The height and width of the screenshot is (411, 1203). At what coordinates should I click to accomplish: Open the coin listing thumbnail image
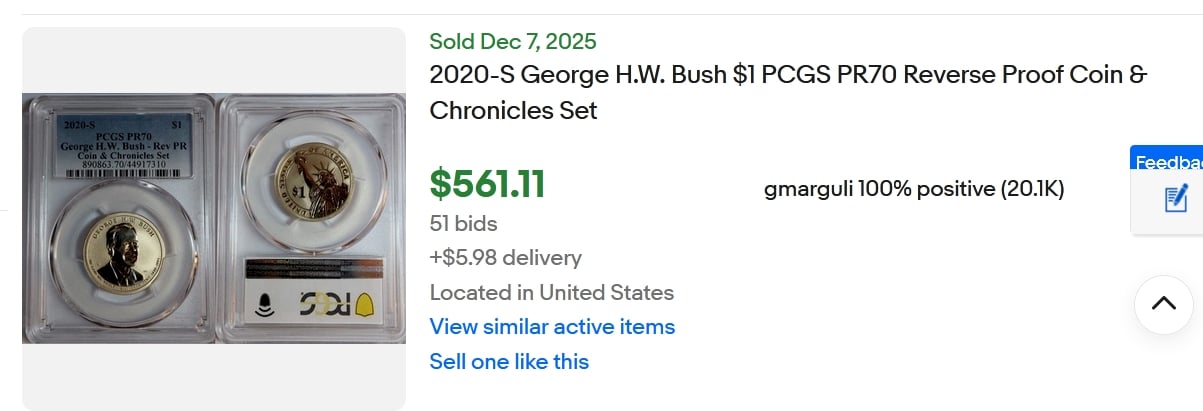(x=214, y=218)
